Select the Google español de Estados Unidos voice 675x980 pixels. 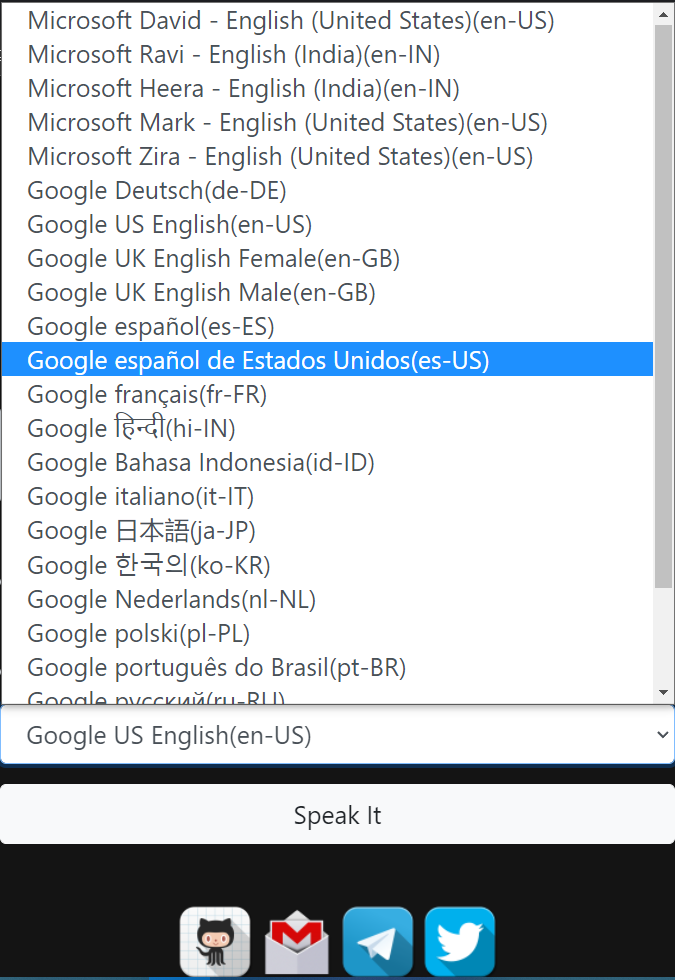coord(260,360)
